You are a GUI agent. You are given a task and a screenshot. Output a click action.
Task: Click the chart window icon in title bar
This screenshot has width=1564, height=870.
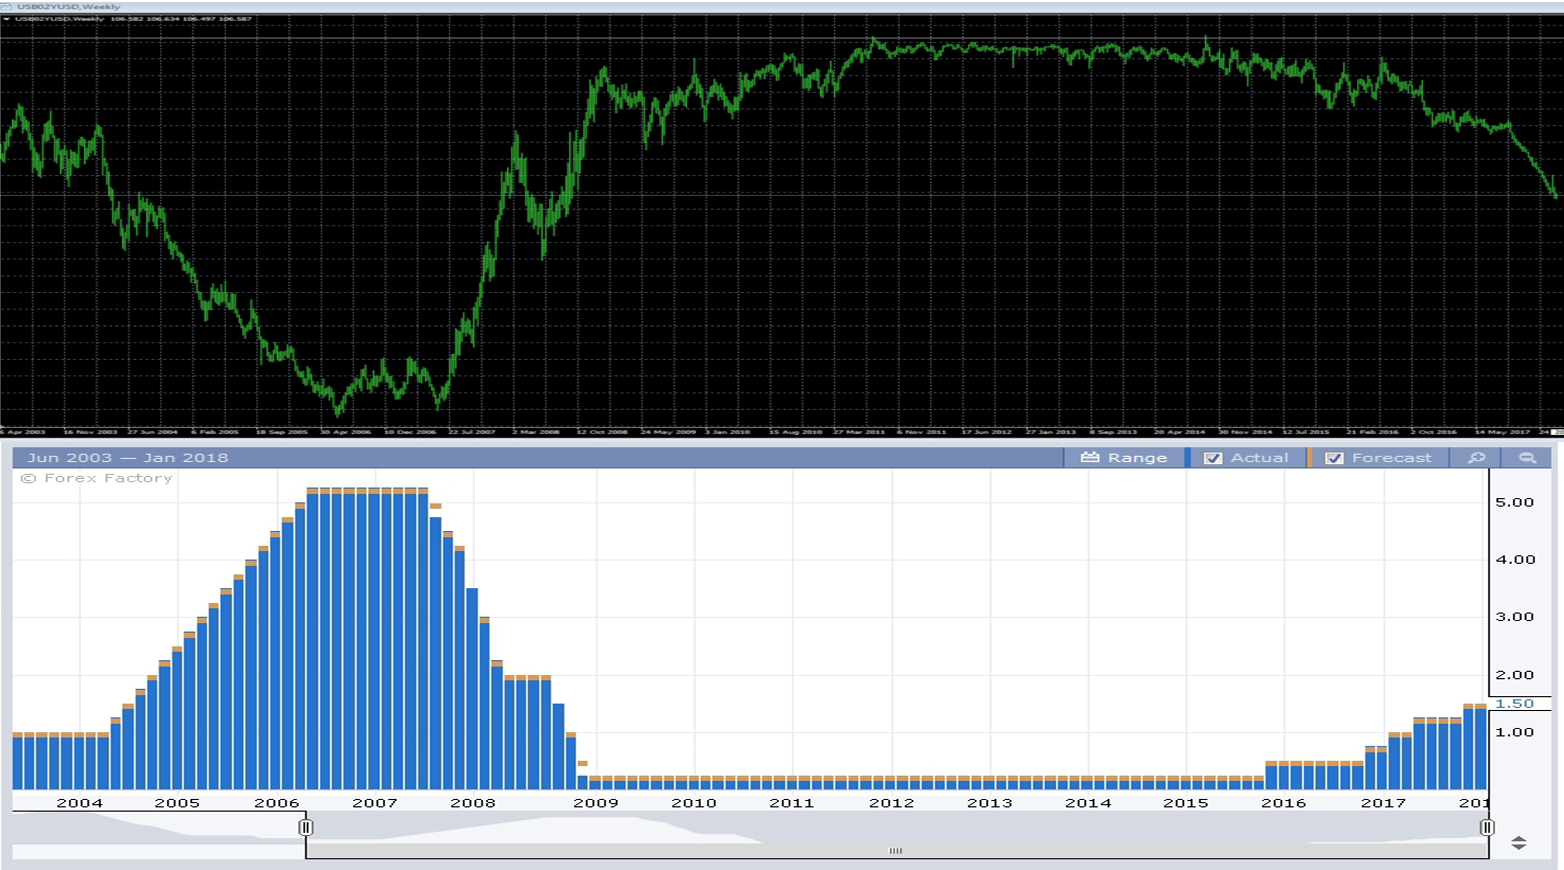click(7, 6)
